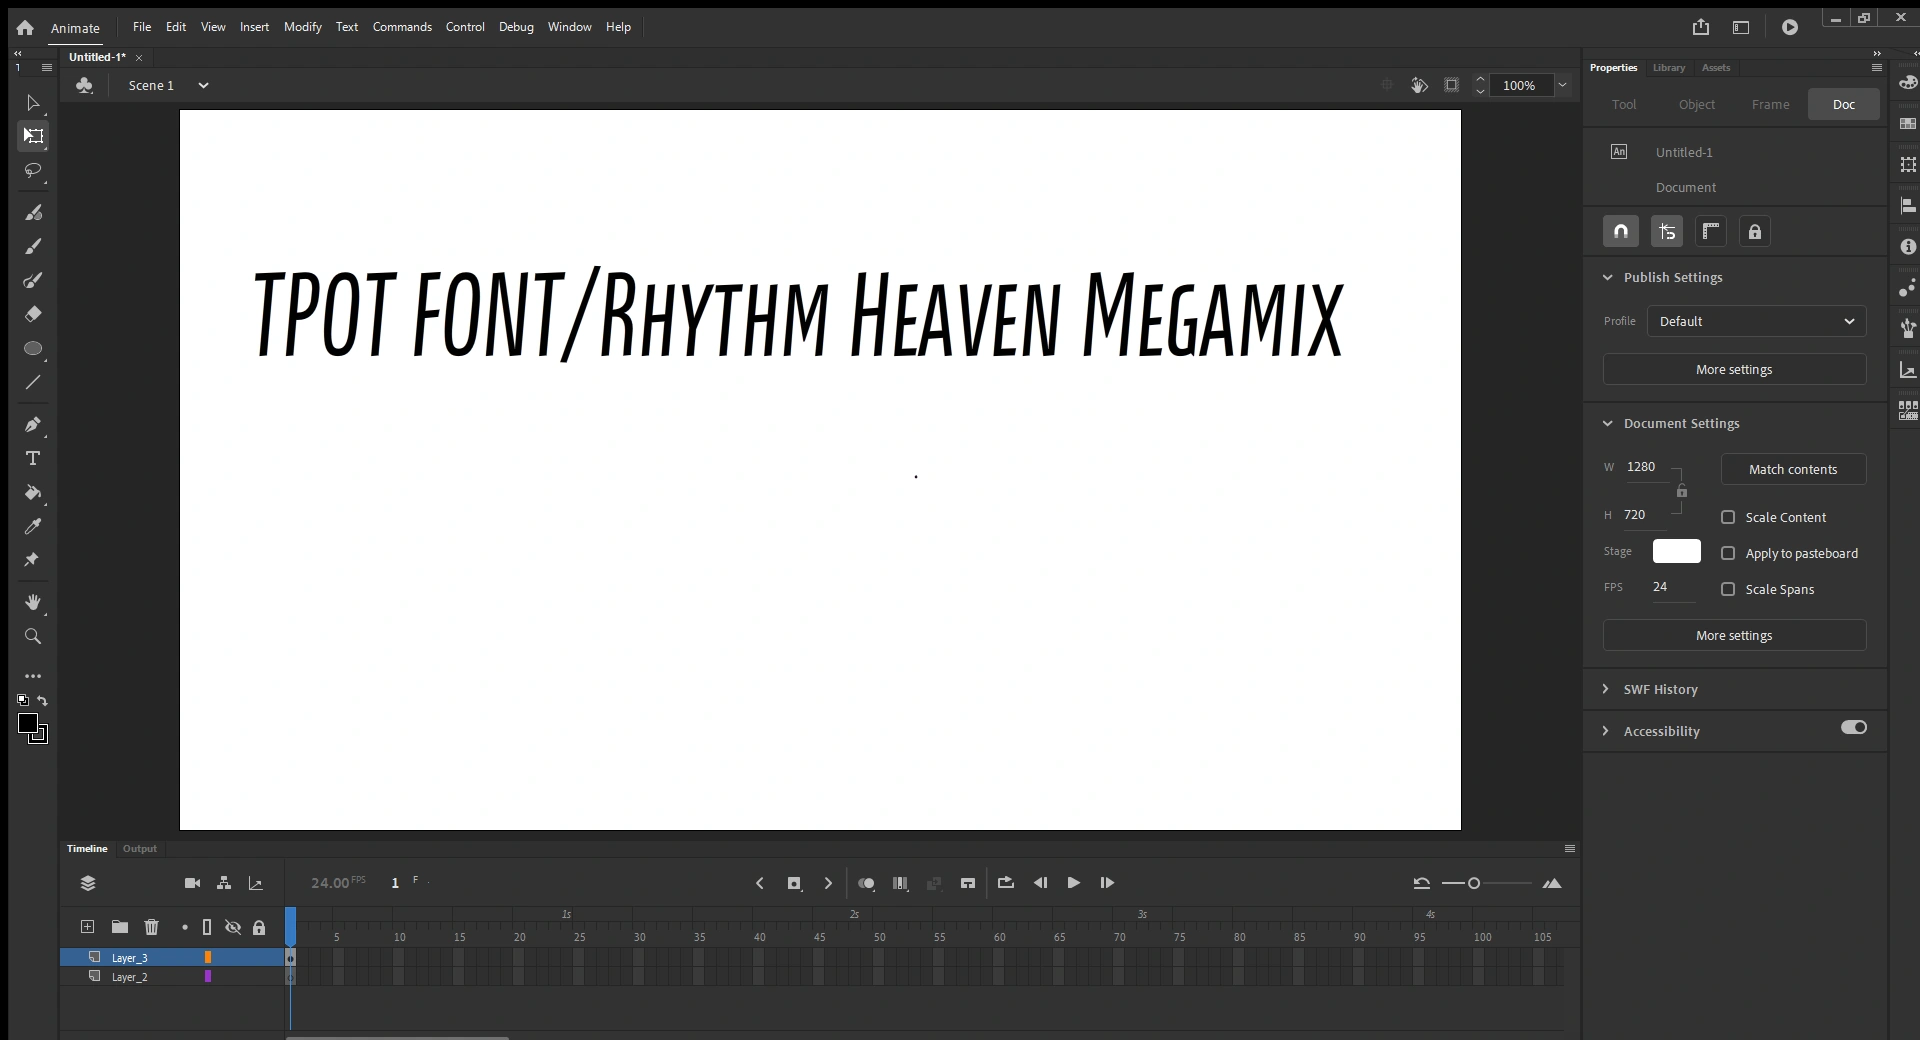Screen dimensions: 1920x1040
Task: Hide Layer_3 with outline visibility toggle
Action: pyautogui.click(x=208, y=957)
